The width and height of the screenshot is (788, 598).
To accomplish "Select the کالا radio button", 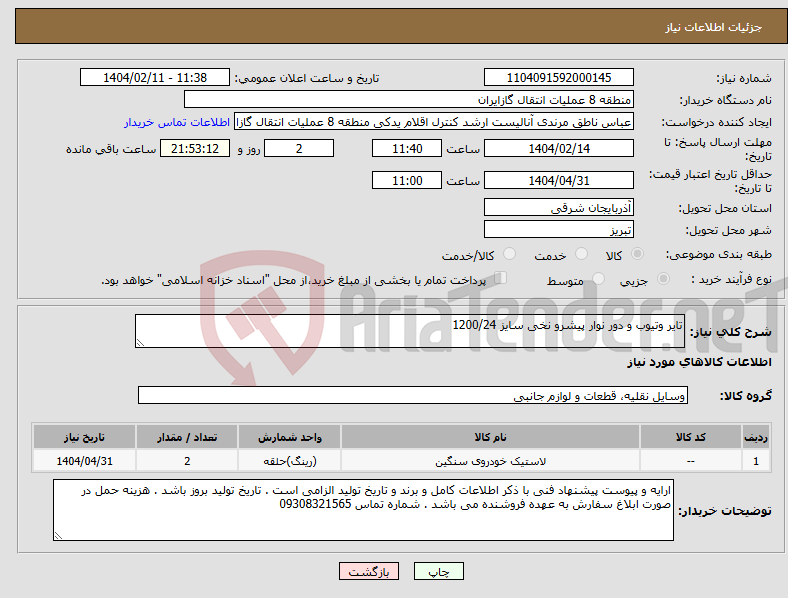I will coord(637,254).
